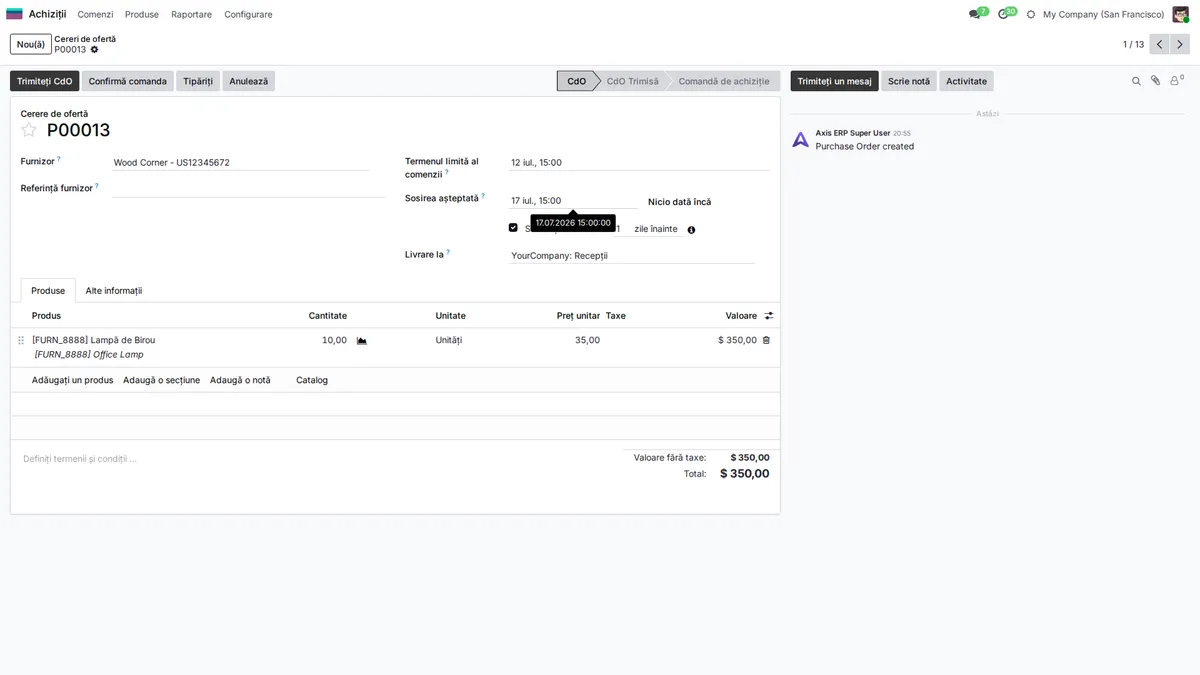
Task: Show info icon next to zile înainte
Action: [x=691, y=230]
